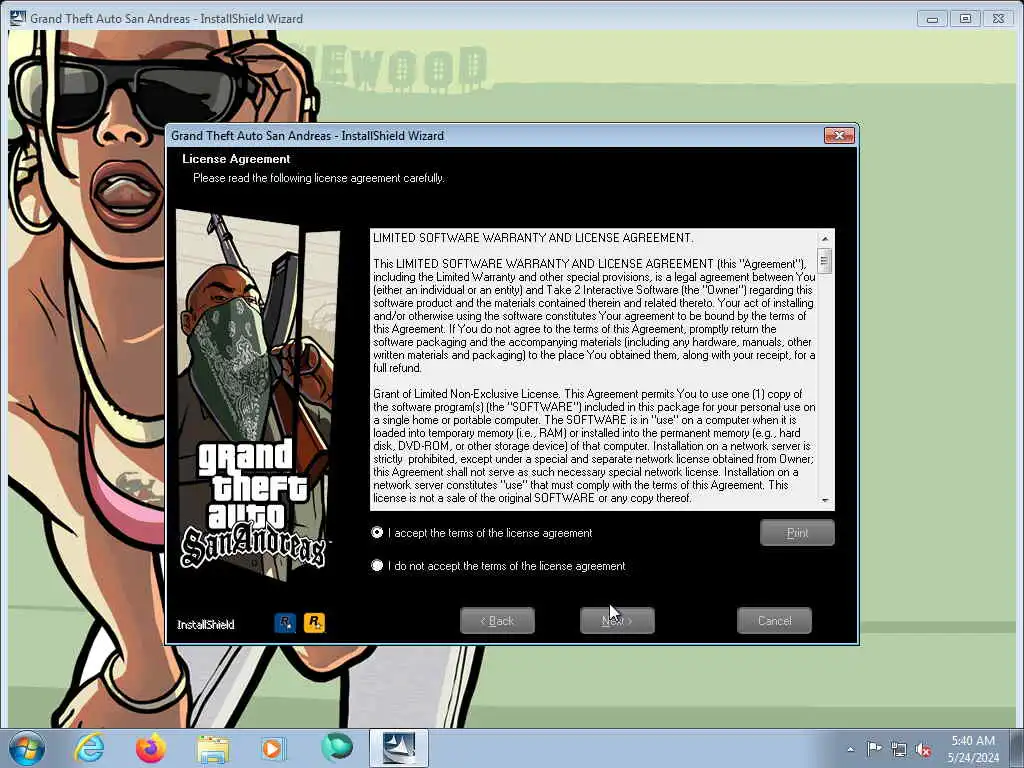Image resolution: width=1024 pixels, height=768 pixels.
Task: Click the license scrollbar thumb
Action: tap(825, 261)
